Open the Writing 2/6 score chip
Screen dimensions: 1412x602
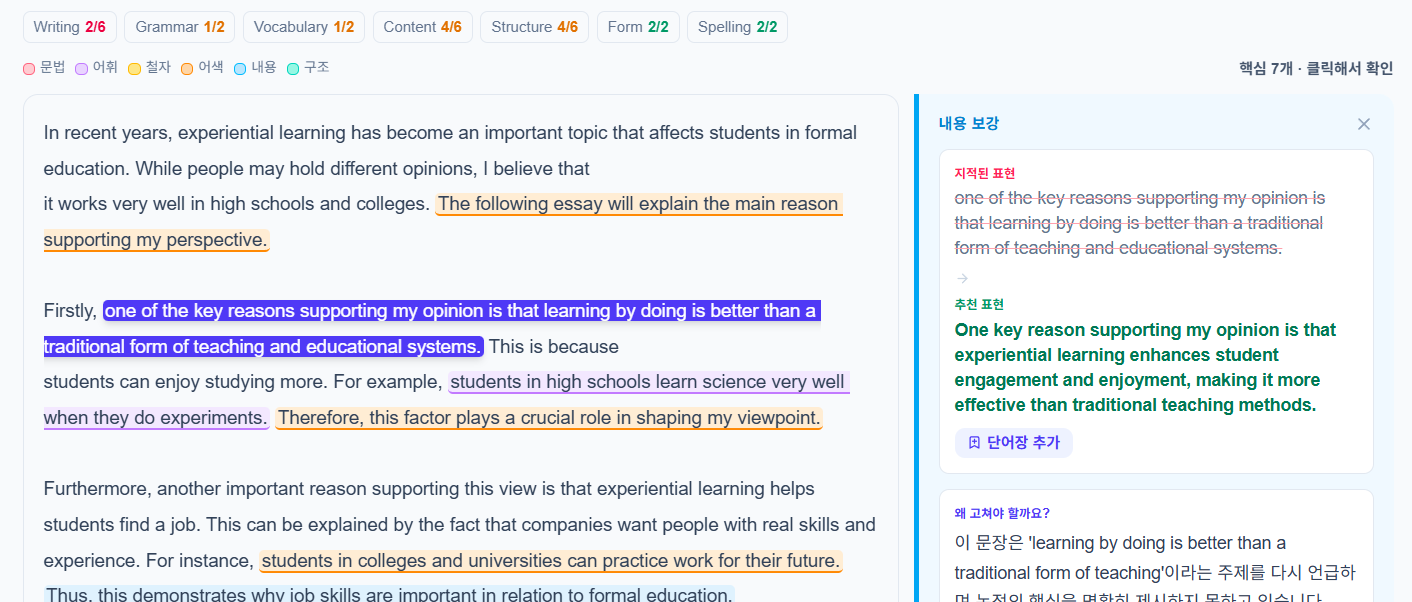tap(69, 27)
